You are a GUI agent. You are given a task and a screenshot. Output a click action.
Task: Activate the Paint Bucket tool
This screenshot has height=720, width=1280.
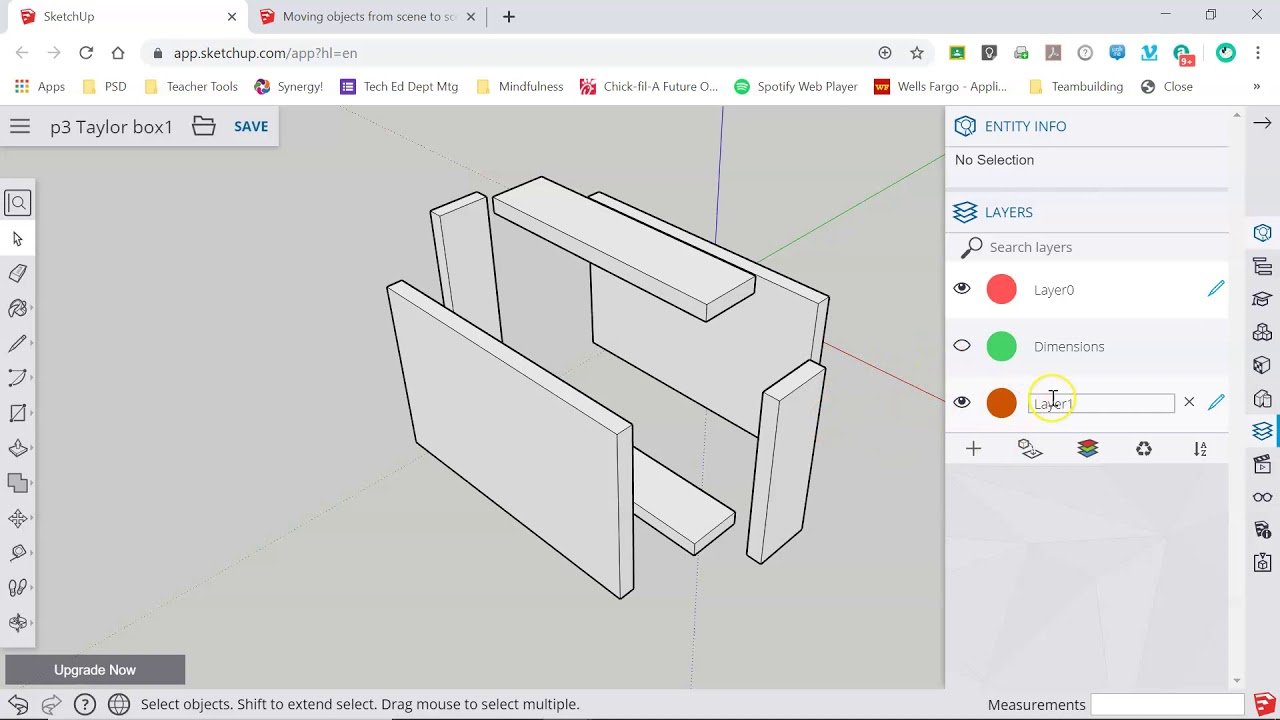(18, 308)
